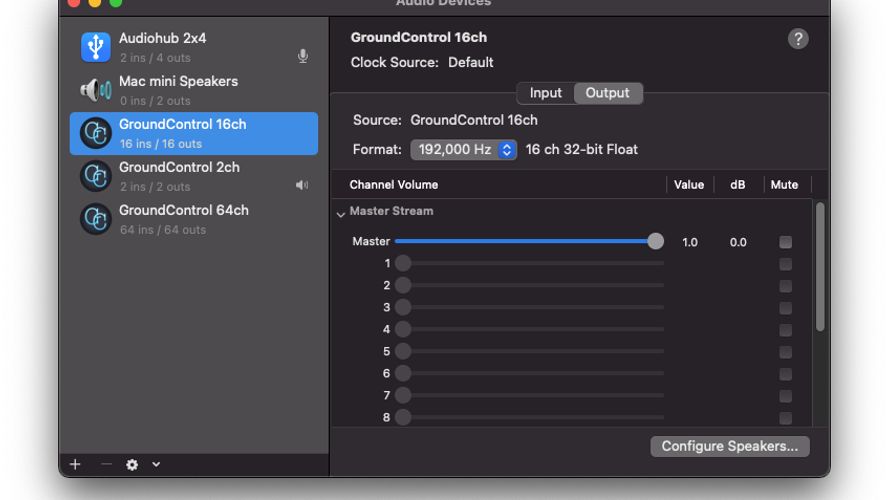The image size is (888, 500).
Task: Click the GroundControl 64ch device icon
Action: coord(96,219)
